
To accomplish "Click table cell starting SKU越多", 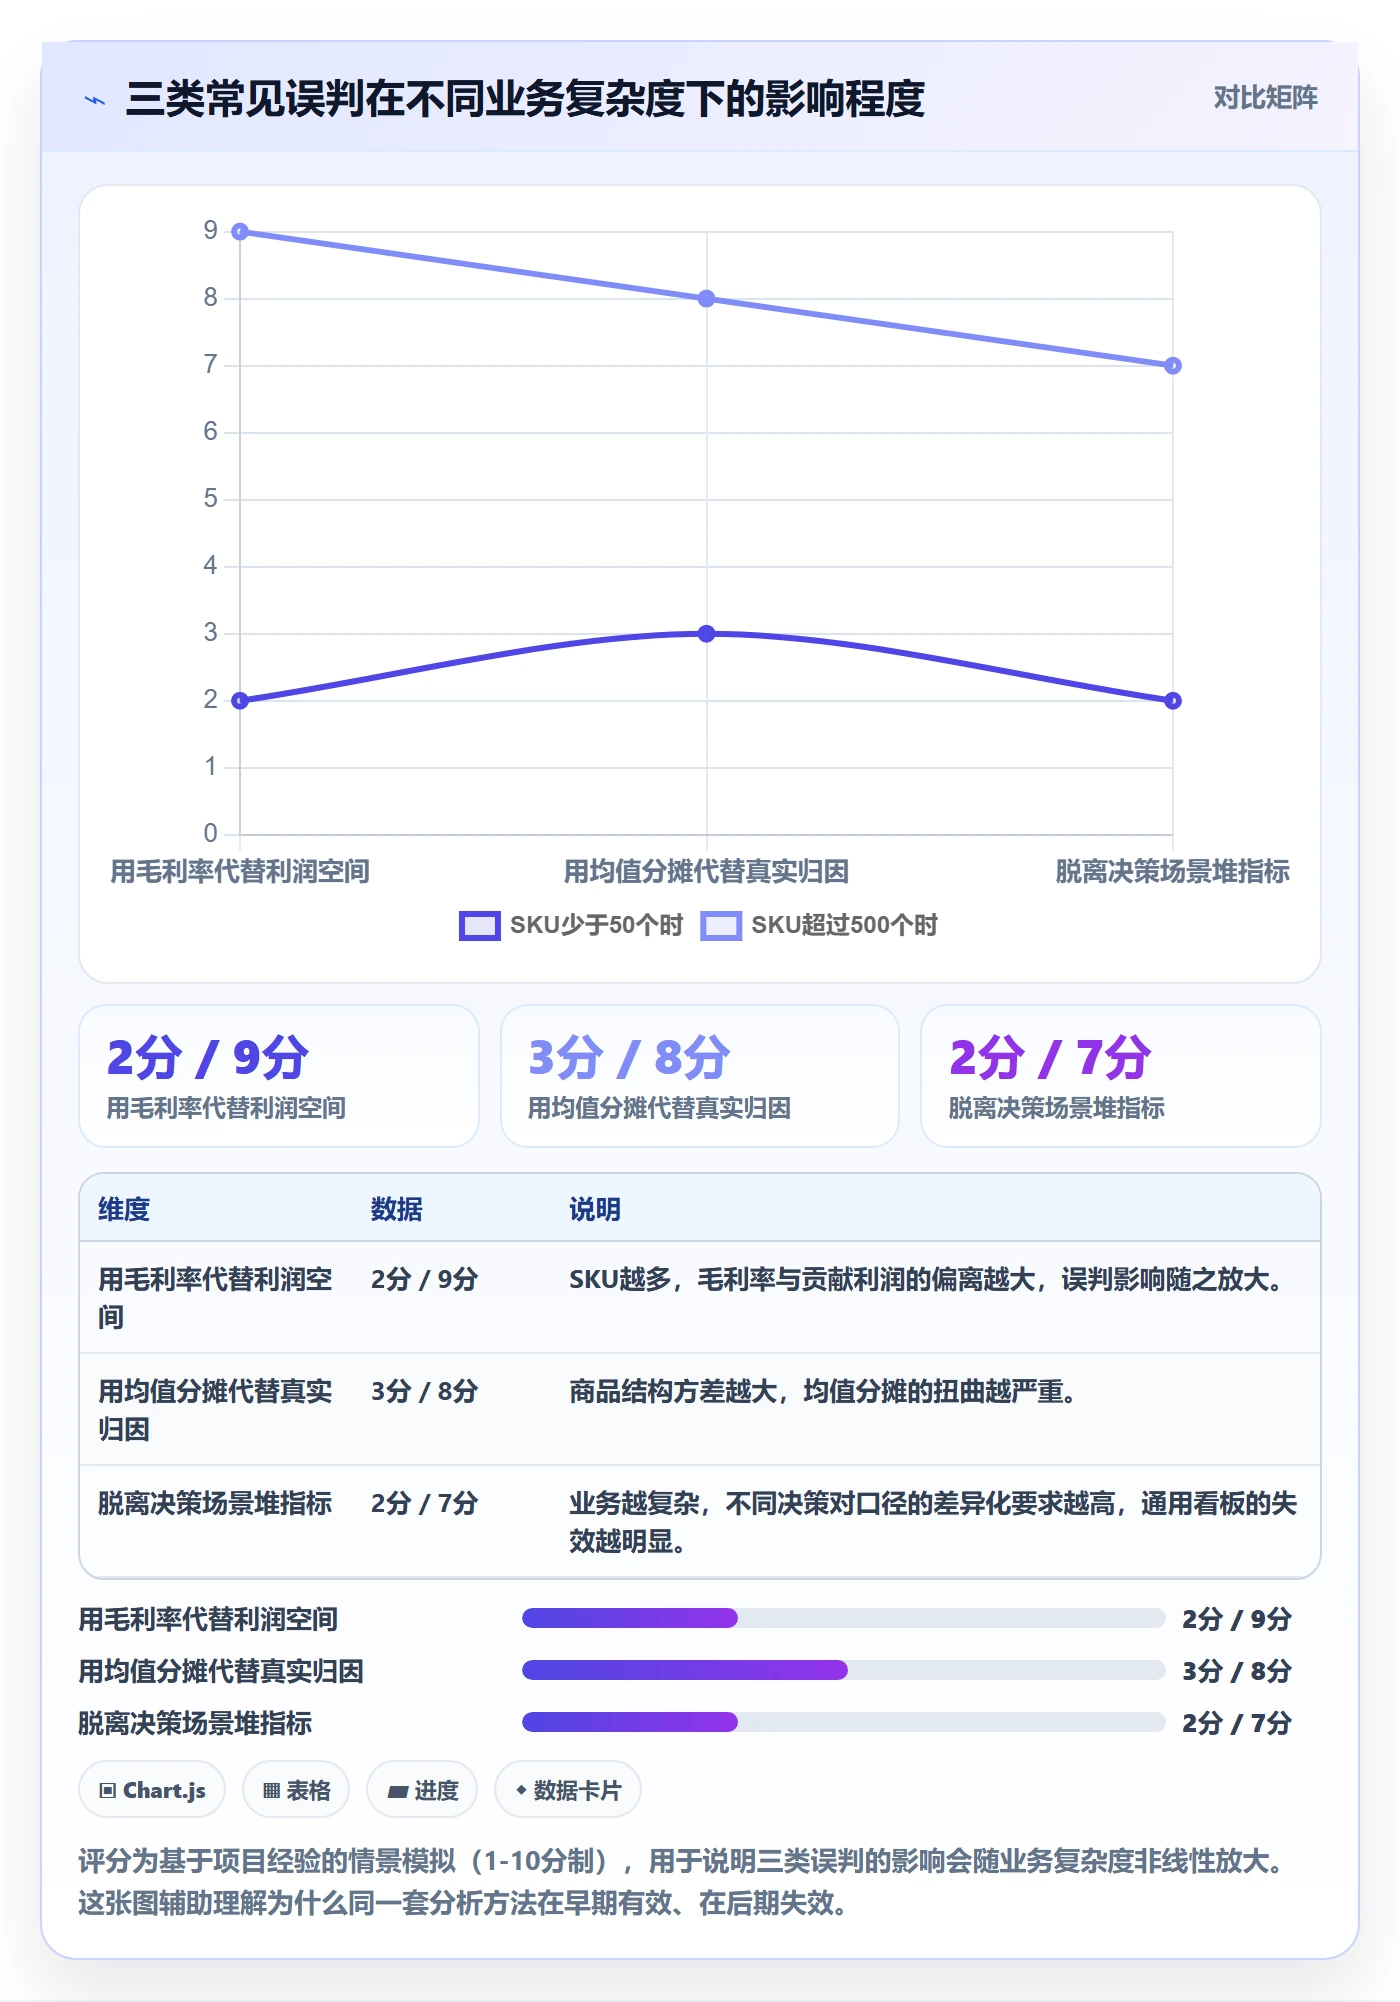I will pos(929,1279).
